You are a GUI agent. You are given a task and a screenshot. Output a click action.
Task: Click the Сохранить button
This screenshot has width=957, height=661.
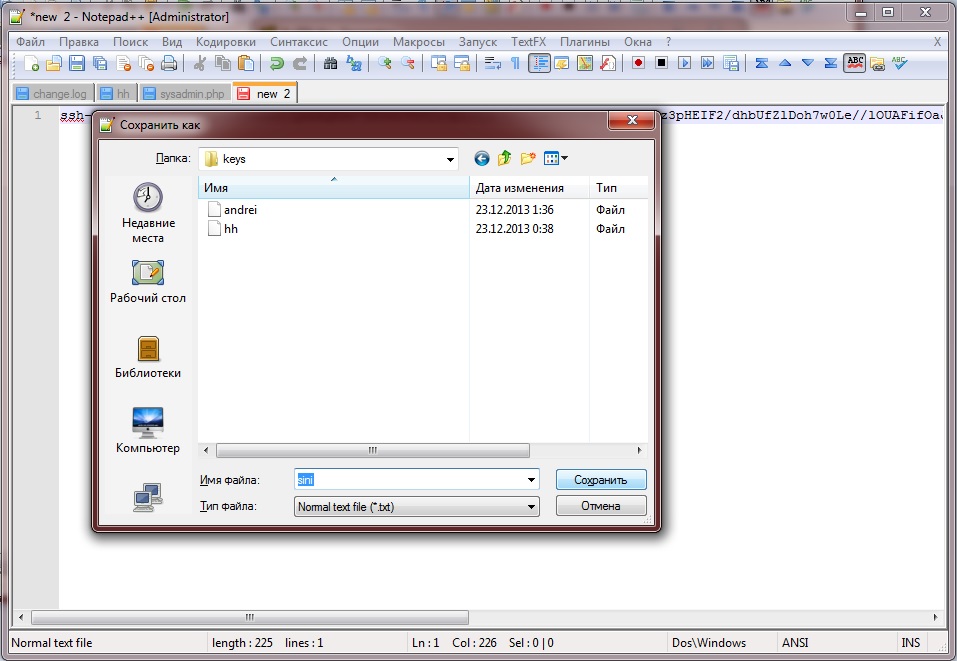click(601, 480)
